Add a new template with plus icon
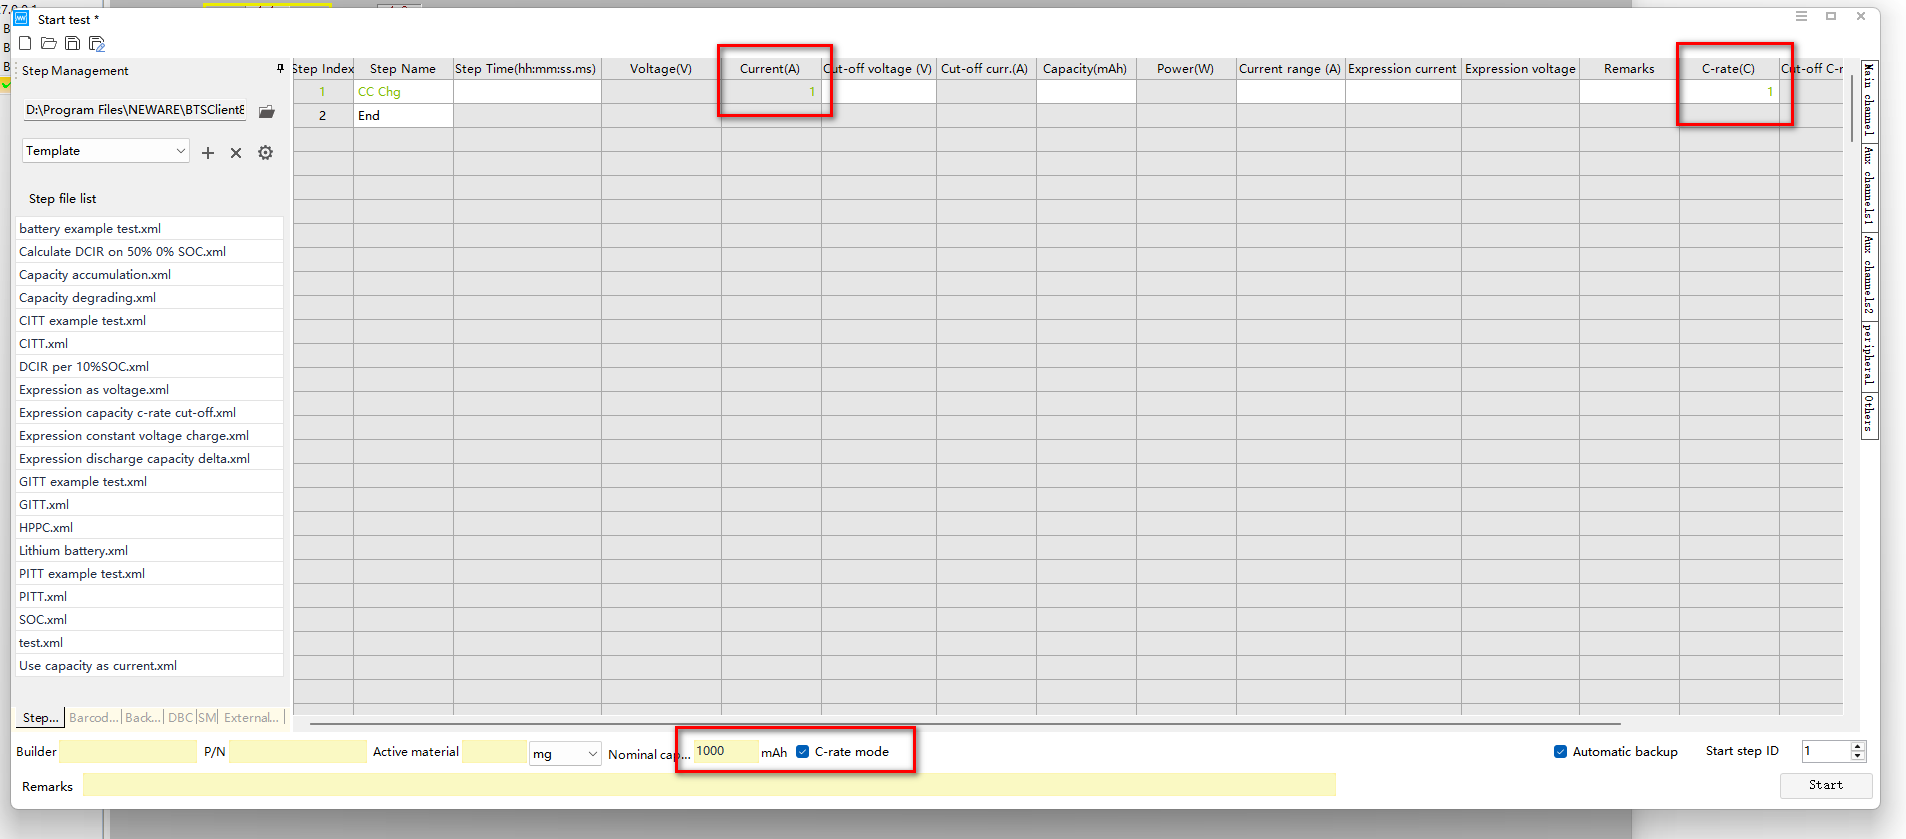The image size is (1906, 839). pyautogui.click(x=208, y=153)
